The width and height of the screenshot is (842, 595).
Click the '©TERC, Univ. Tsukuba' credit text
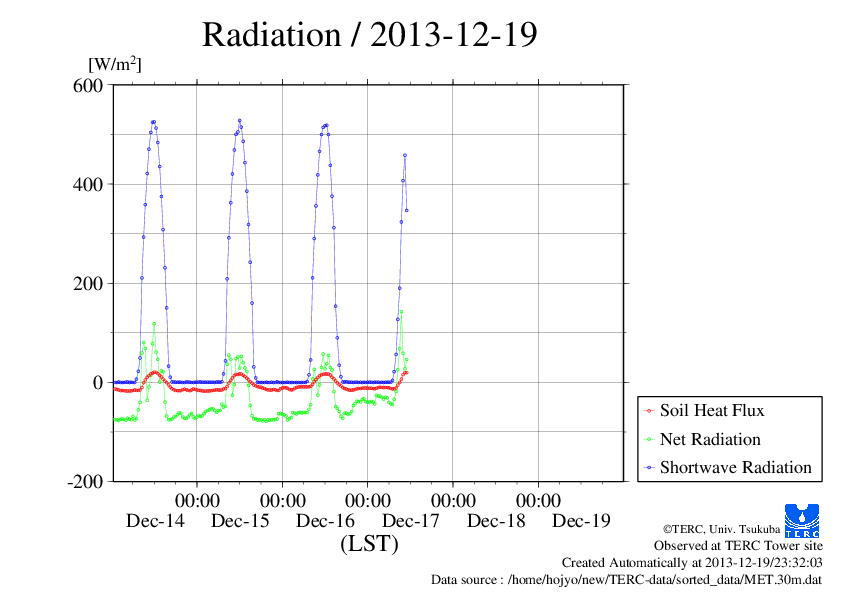pyautogui.click(x=721, y=529)
